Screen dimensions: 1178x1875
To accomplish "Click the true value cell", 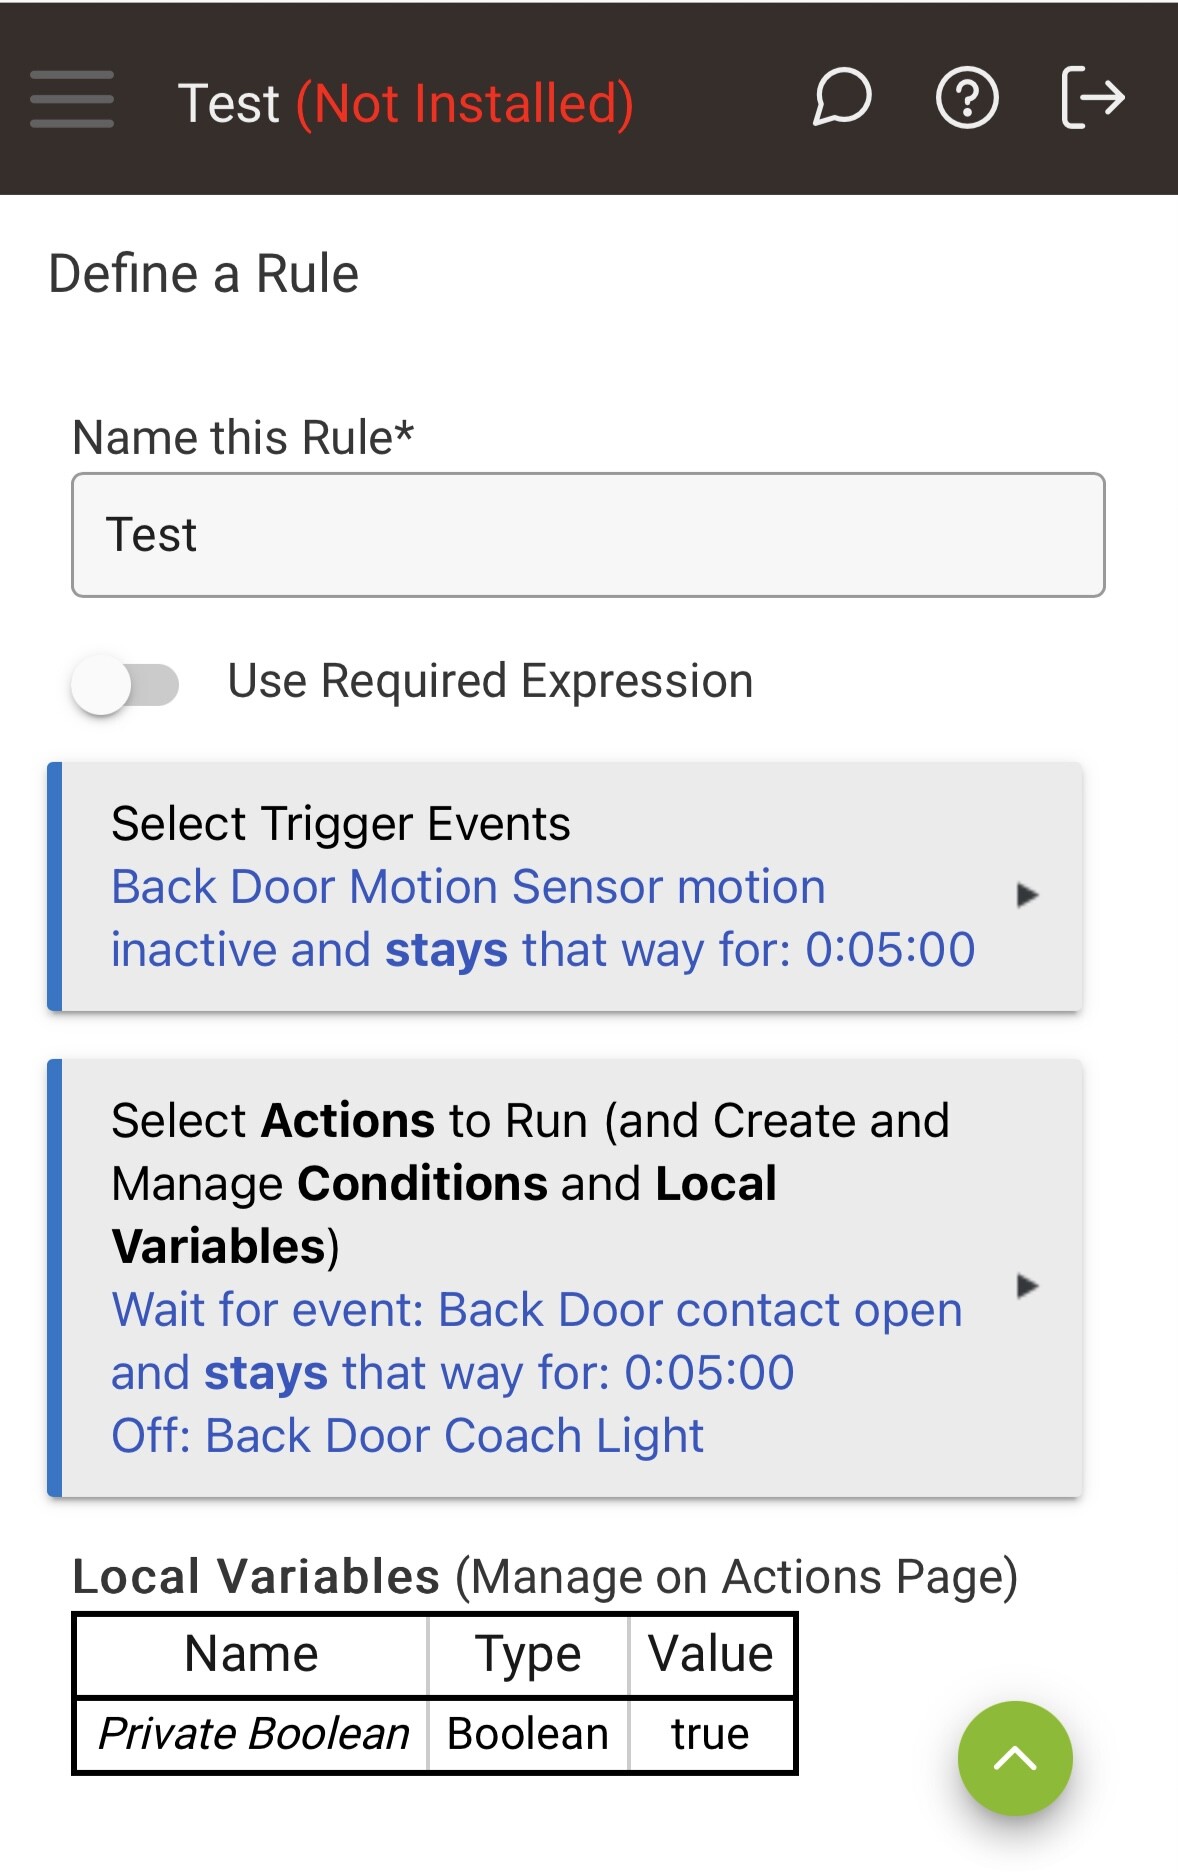I will point(710,1734).
